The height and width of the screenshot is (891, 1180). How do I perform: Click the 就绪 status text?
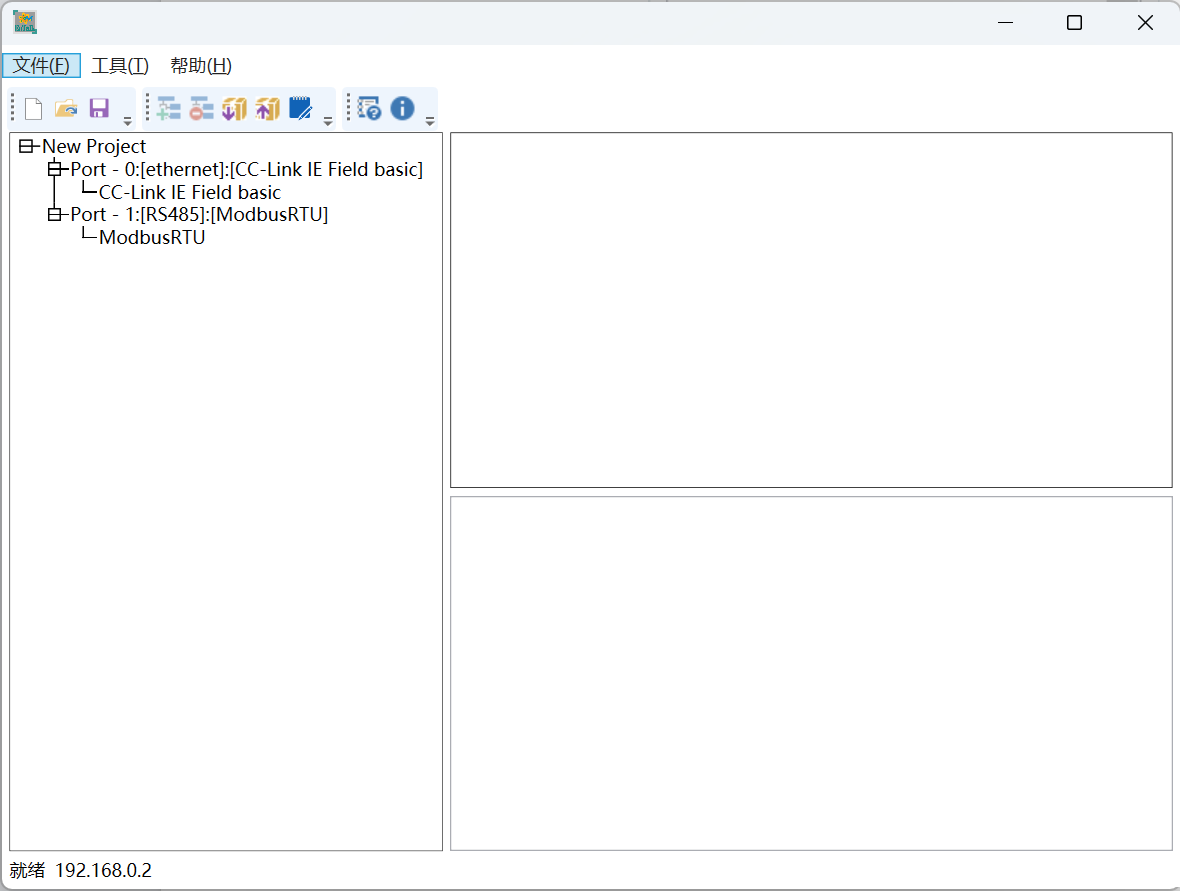[x=27, y=871]
